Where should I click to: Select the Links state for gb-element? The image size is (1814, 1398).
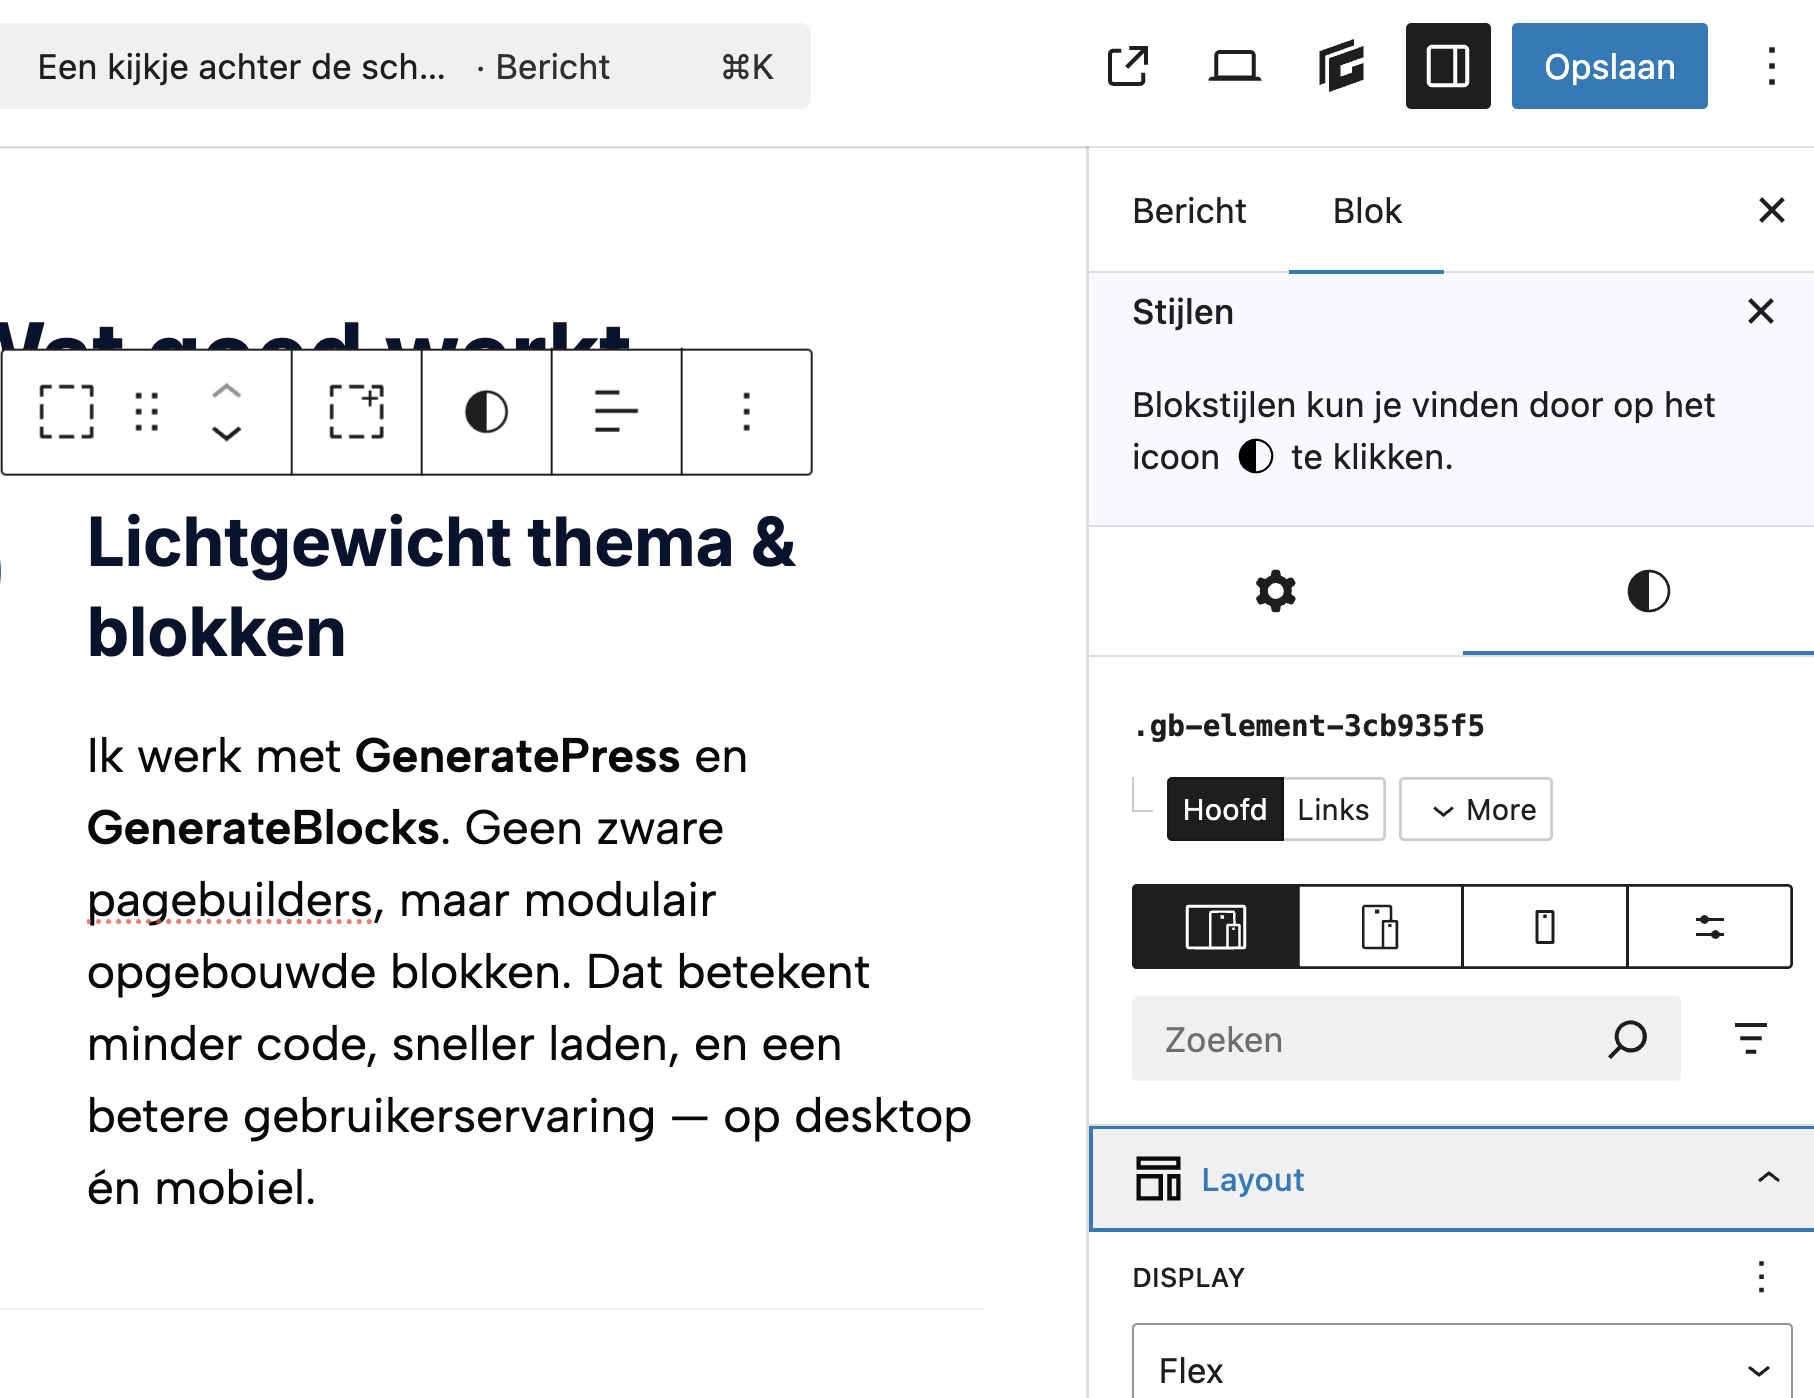(1332, 809)
